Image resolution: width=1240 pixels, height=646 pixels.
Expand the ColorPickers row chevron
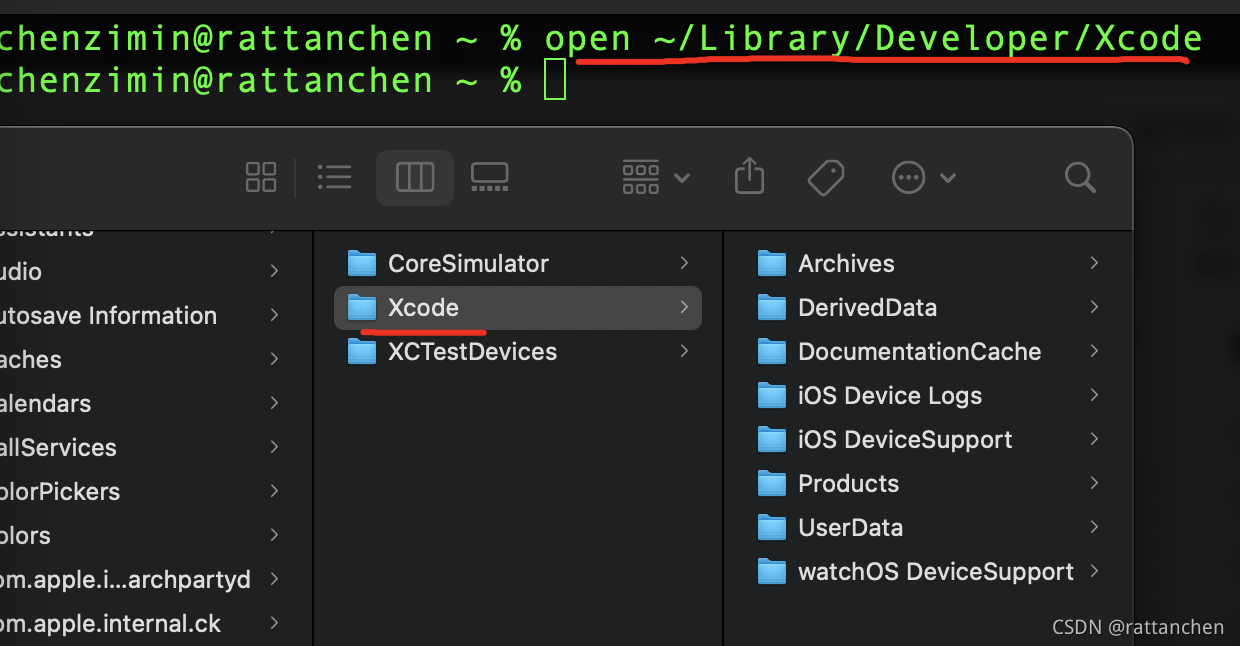[274, 491]
